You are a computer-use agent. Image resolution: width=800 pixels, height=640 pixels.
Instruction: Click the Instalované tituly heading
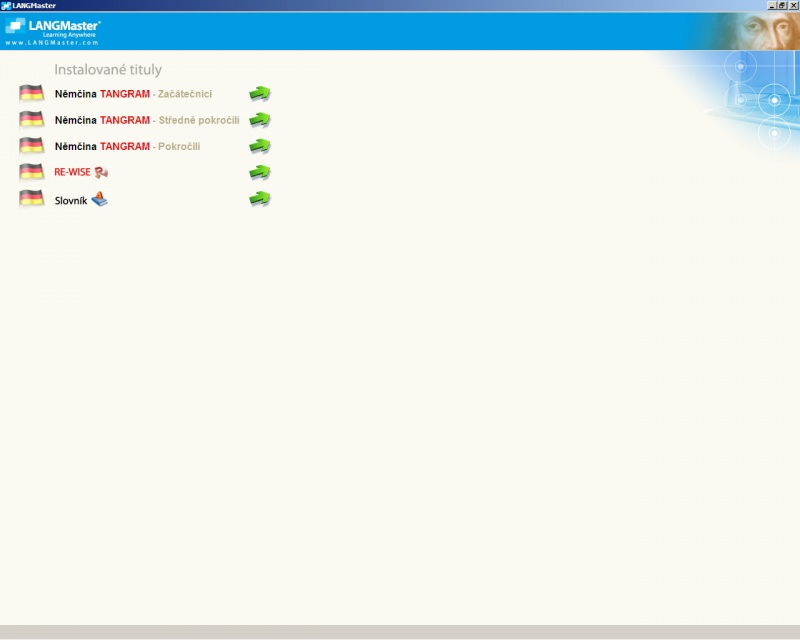click(x=108, y=70)
